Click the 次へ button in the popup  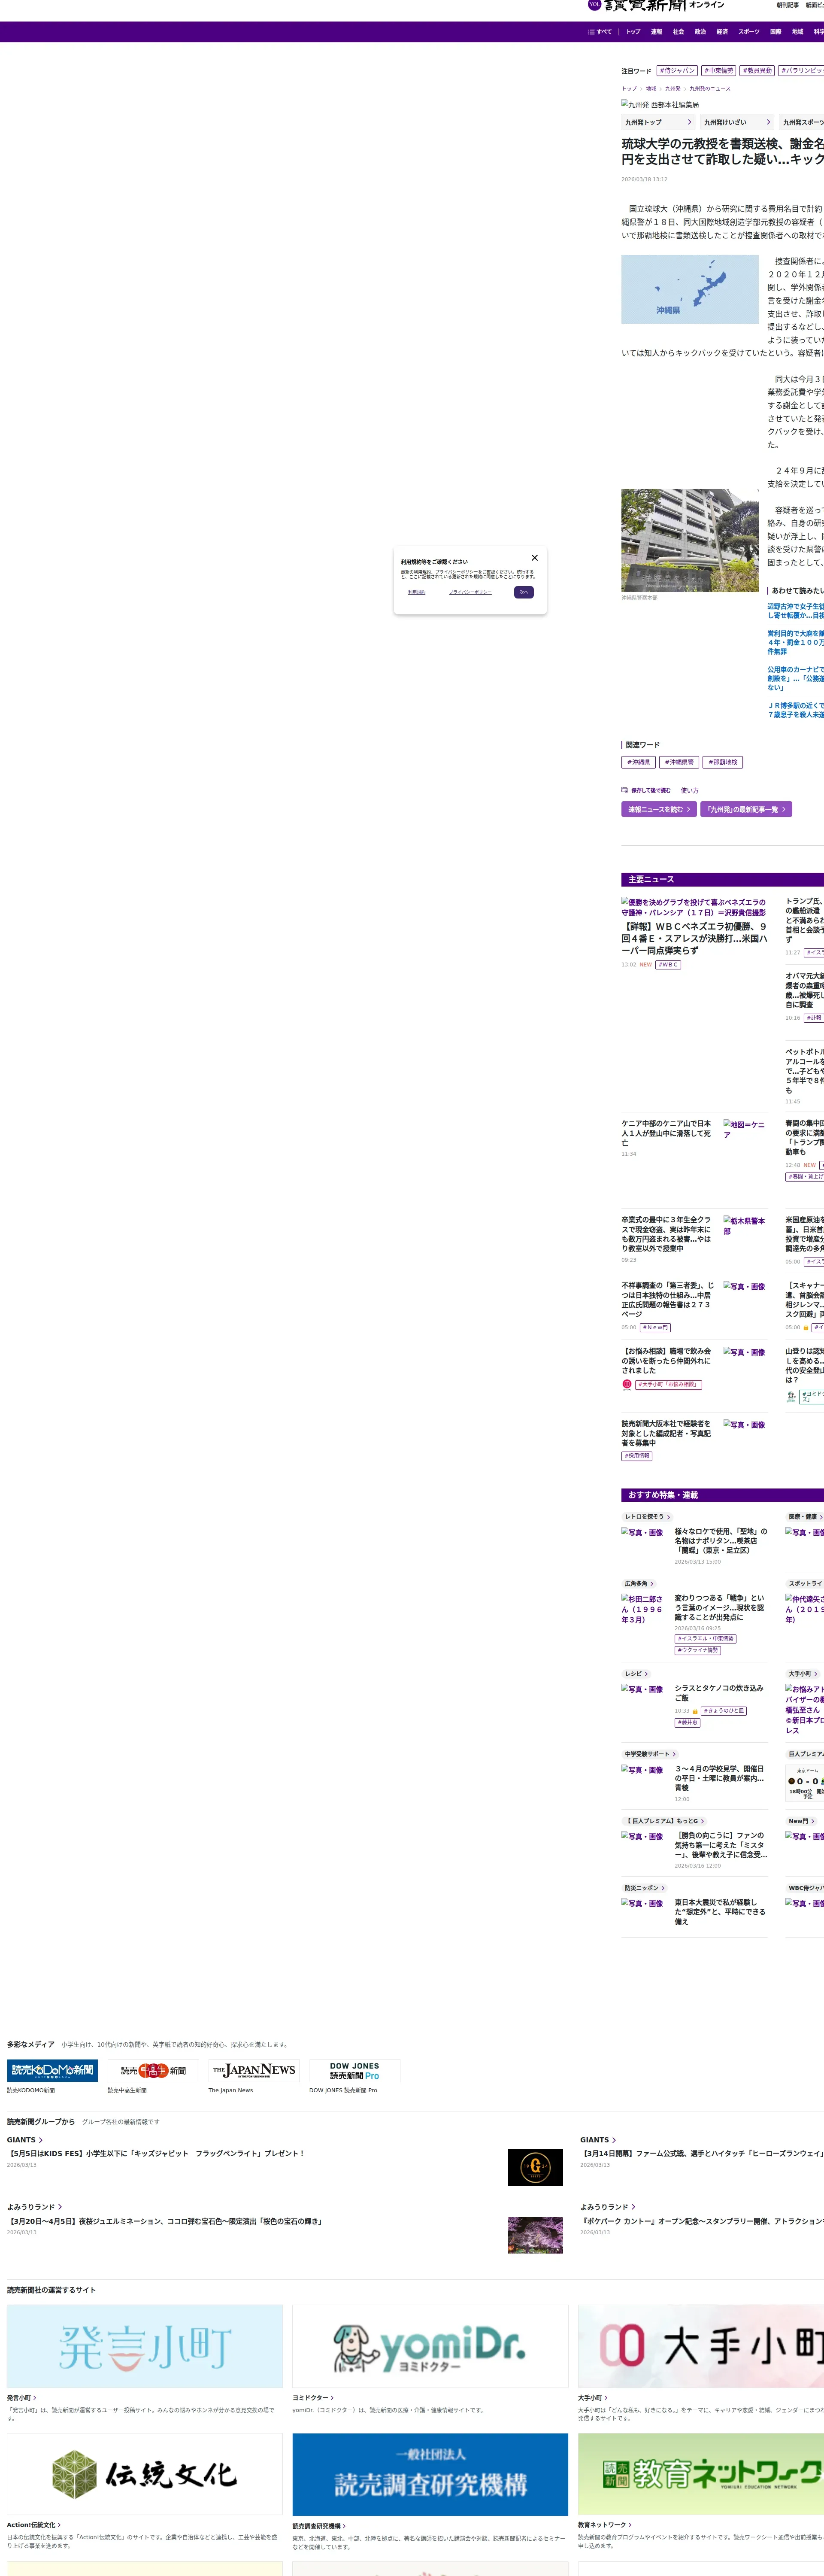524,592
